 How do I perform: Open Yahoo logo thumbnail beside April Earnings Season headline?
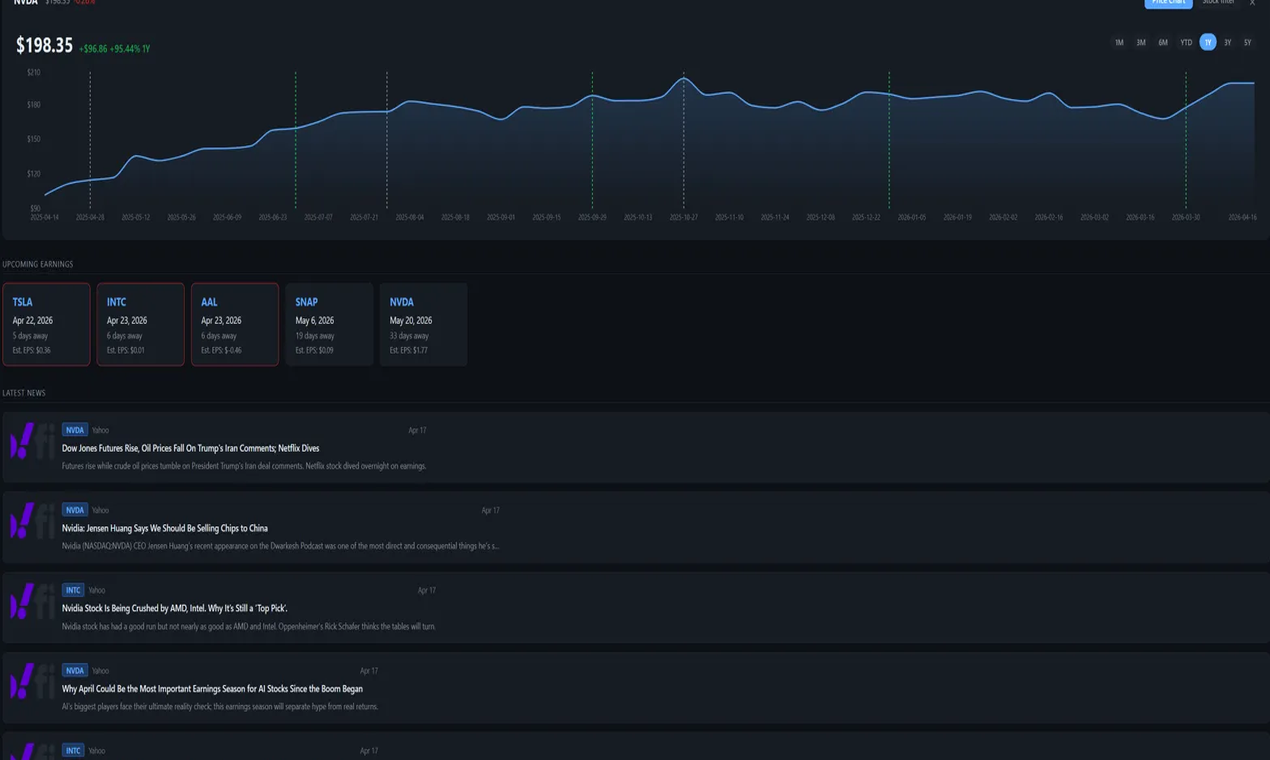tap(32, 682)
